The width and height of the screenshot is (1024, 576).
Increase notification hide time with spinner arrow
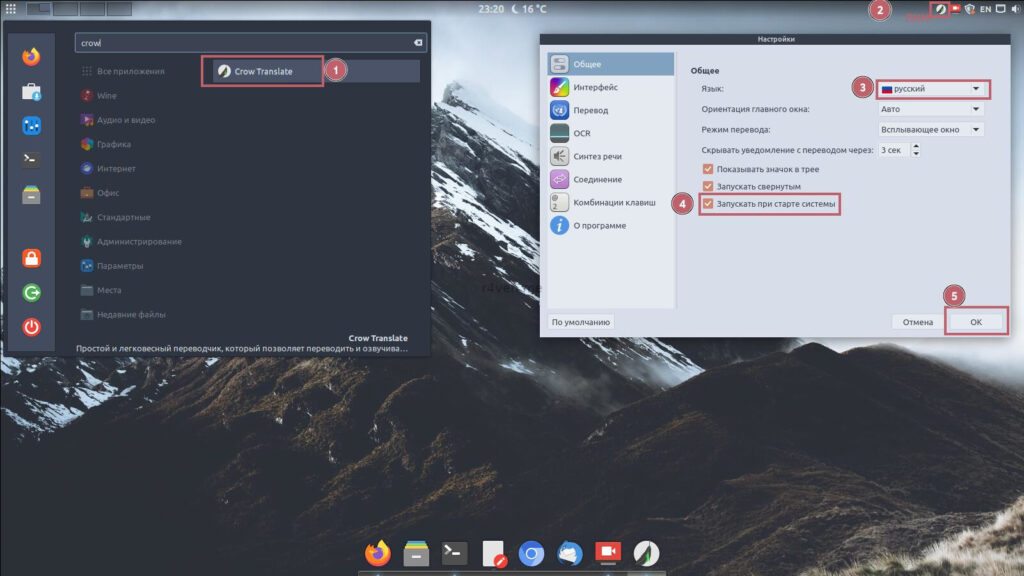[x=916, y=146]
